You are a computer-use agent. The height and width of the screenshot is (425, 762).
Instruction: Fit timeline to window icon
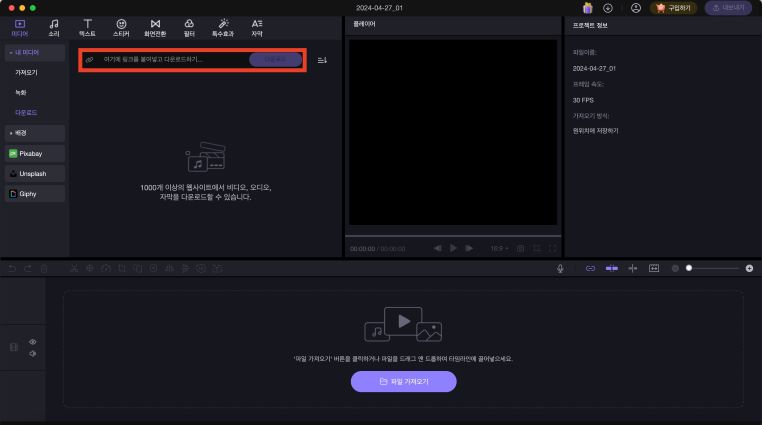pyautogui.click(x=654, y=269)
